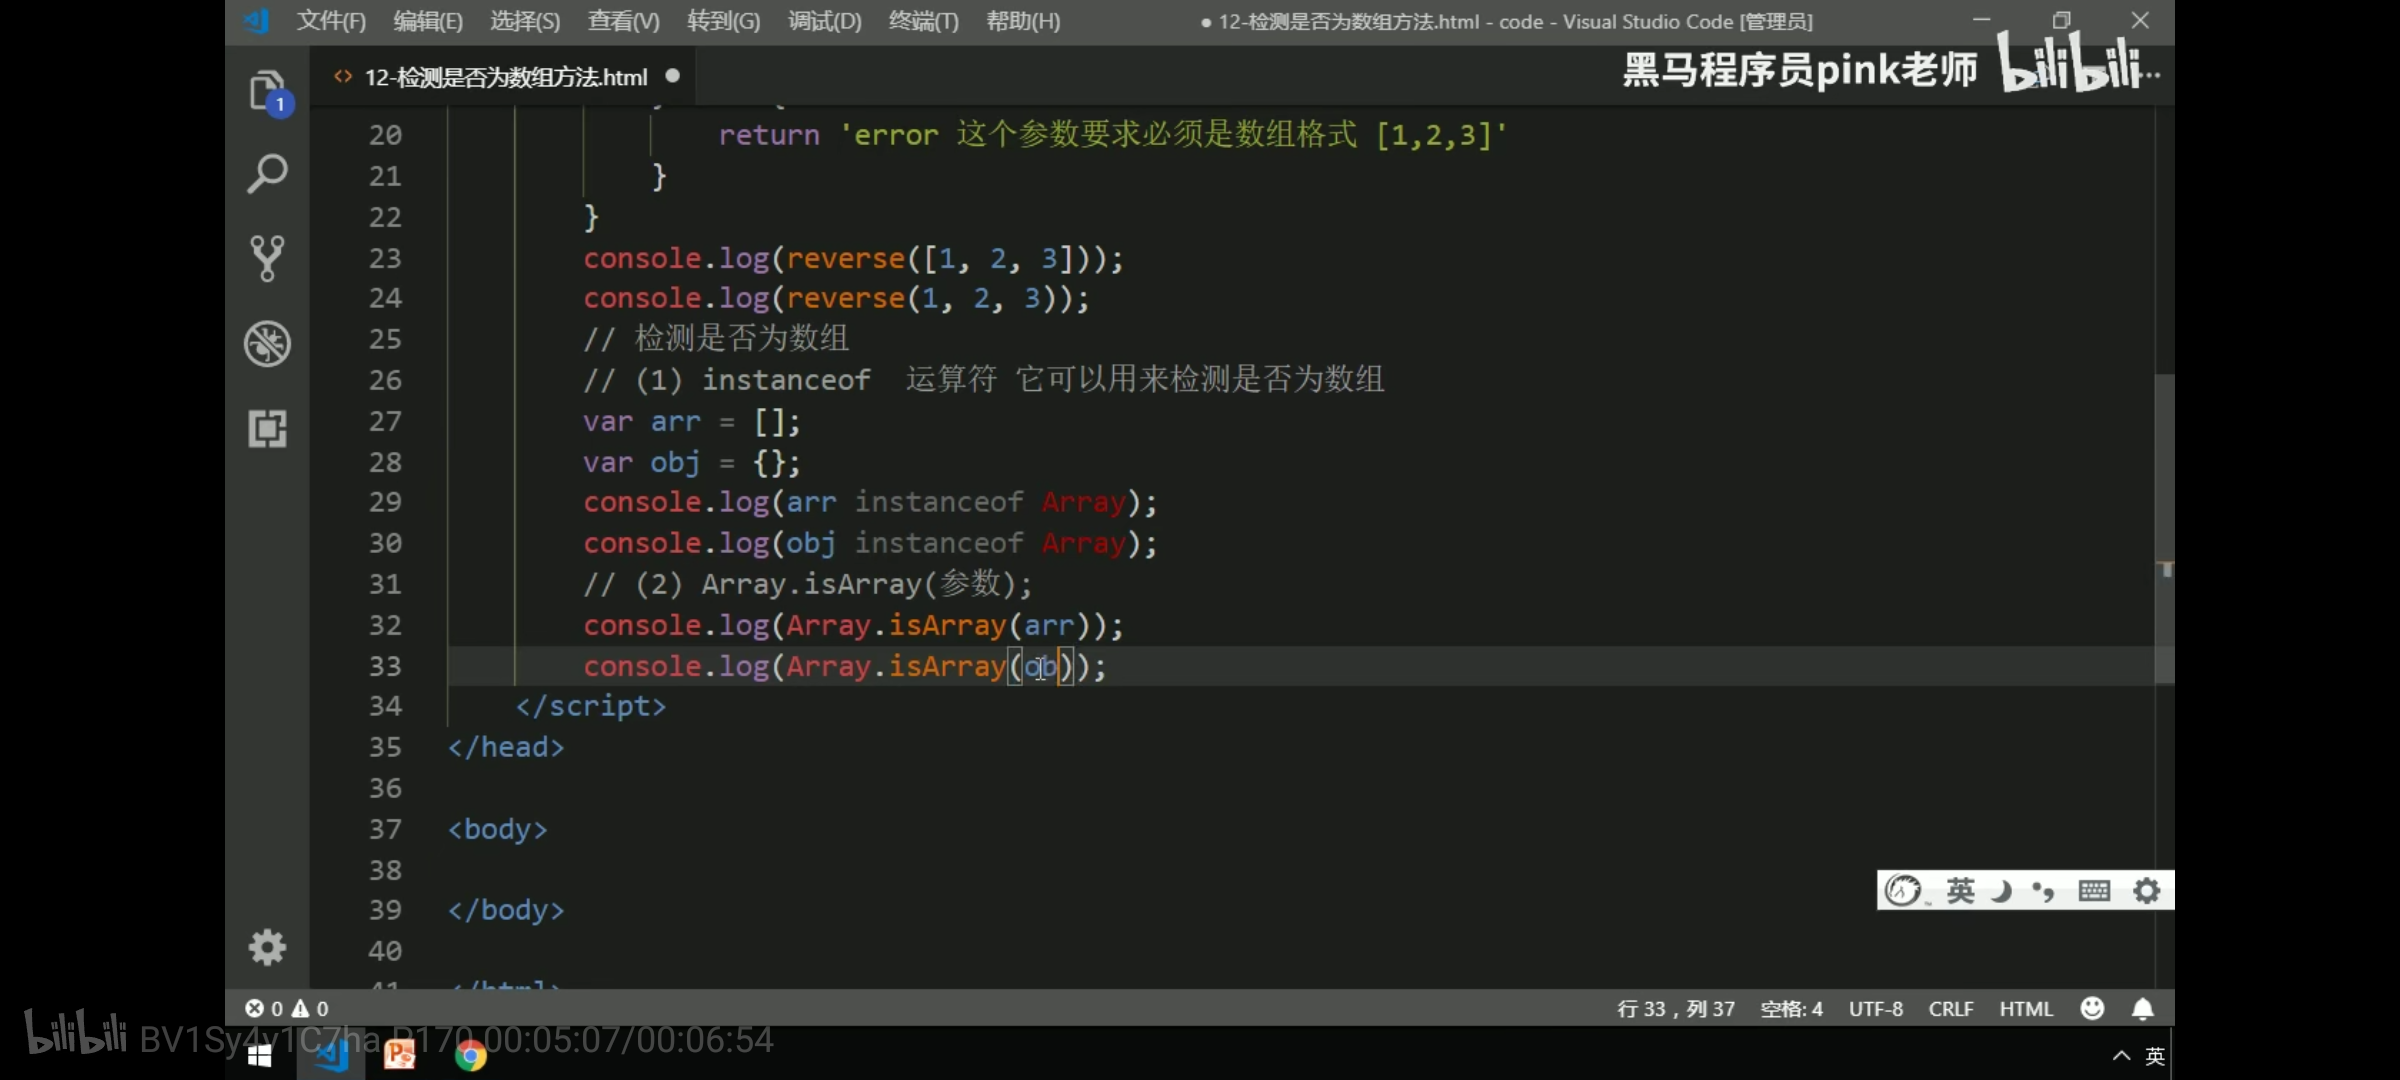Open the Source Control view
2400x1080 pixels.
pos(267,258)
